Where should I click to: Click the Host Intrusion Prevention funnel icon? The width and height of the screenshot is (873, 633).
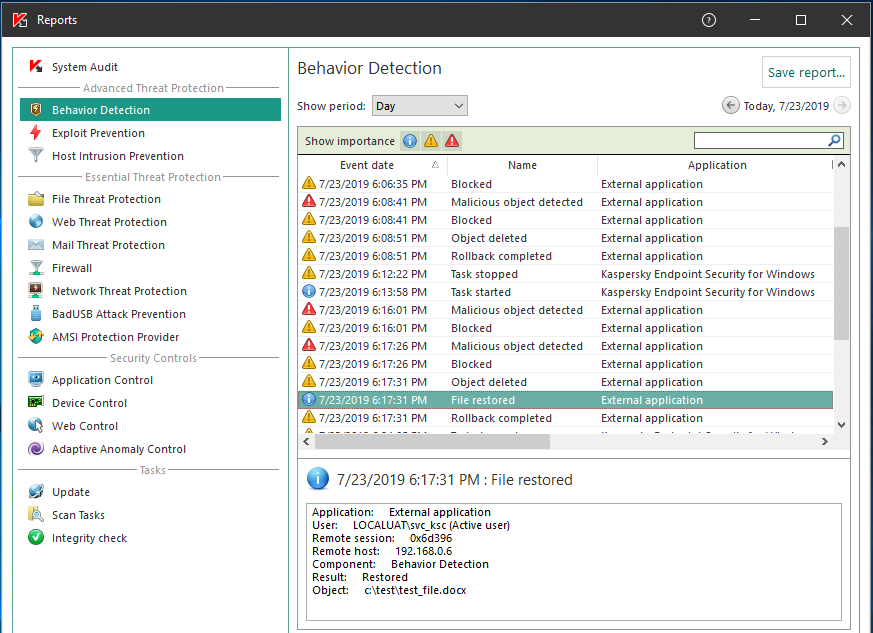click(x=36, y=156)
